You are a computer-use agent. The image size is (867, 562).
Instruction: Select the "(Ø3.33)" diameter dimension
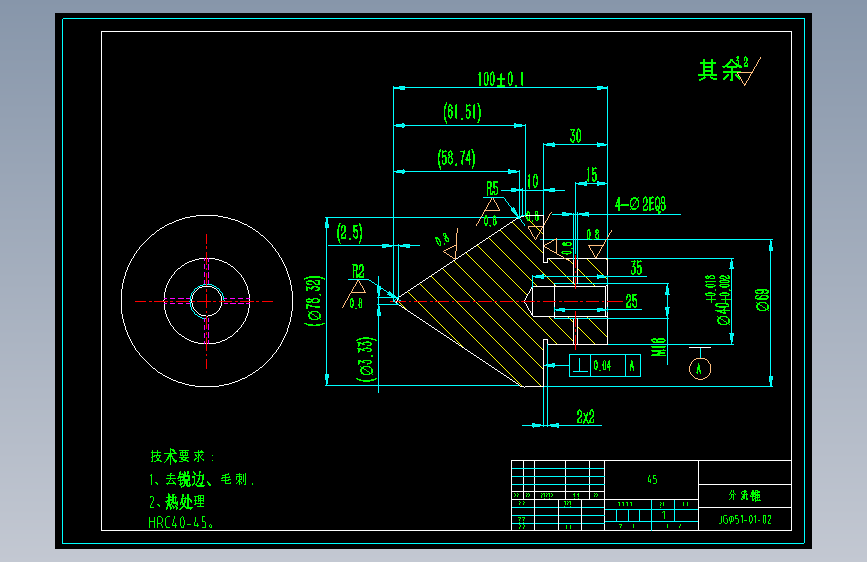[x=366, y=359]
